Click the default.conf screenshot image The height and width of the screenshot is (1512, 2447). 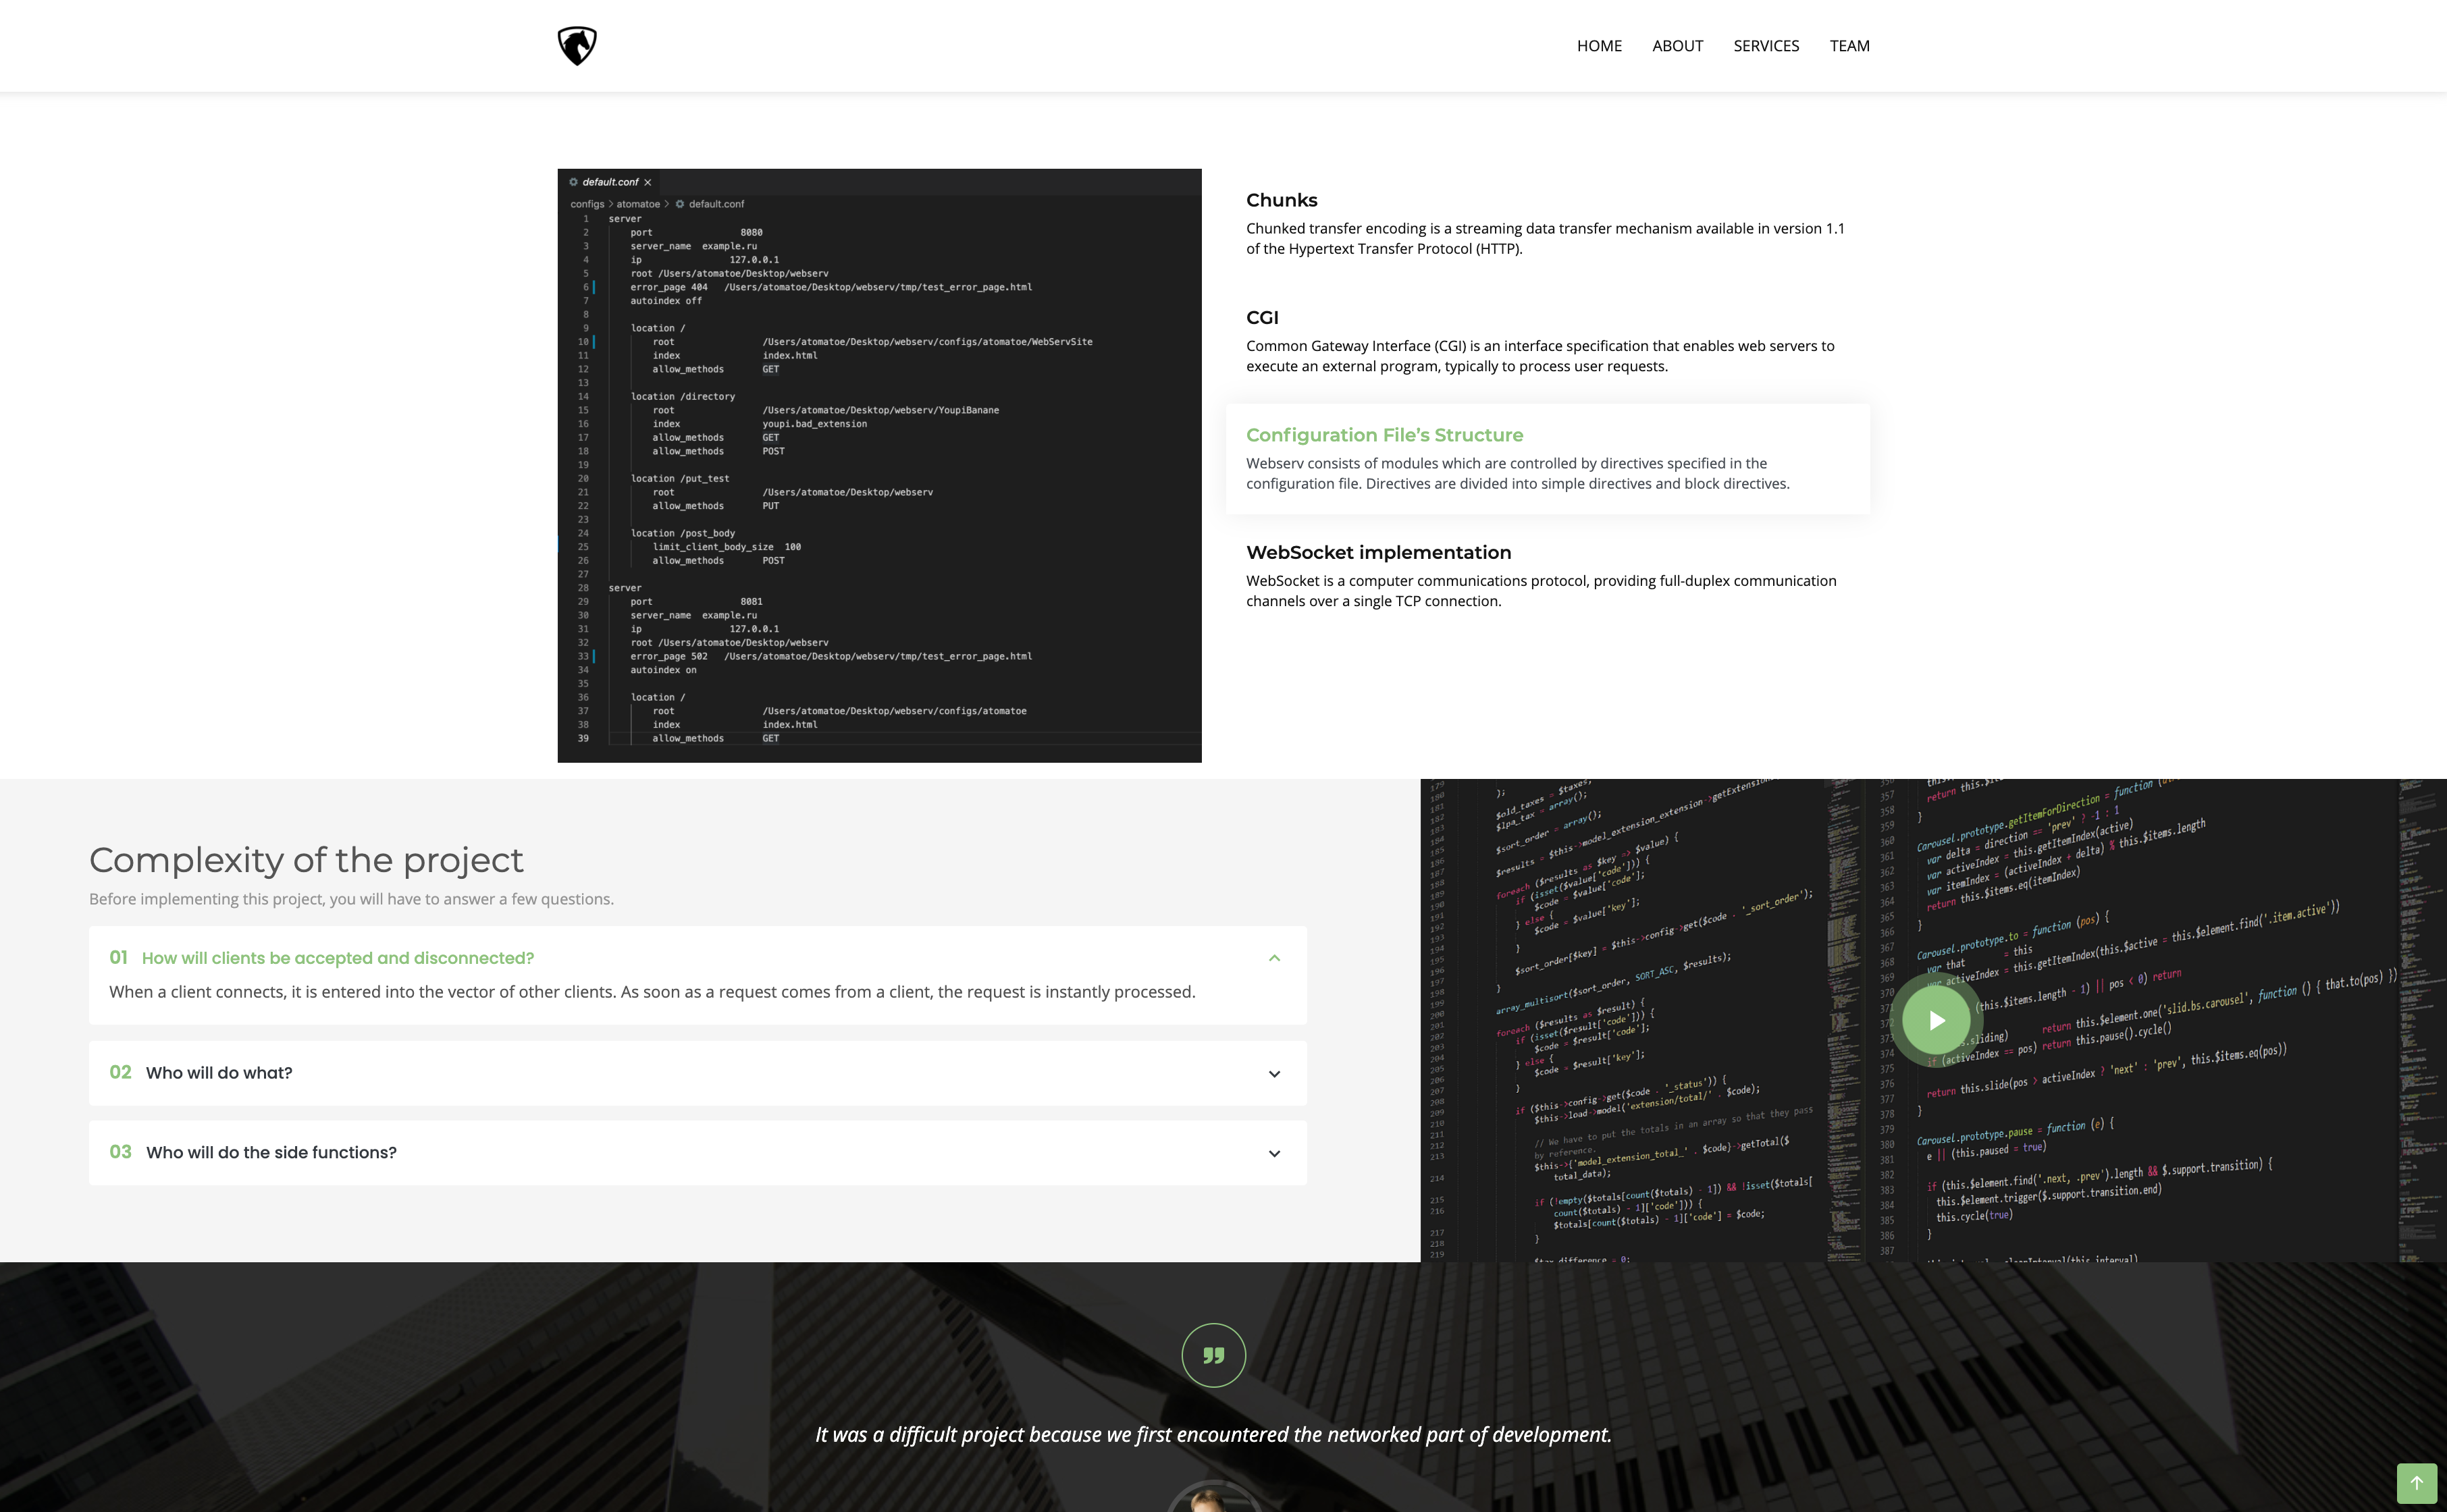(x=879, y=465)
